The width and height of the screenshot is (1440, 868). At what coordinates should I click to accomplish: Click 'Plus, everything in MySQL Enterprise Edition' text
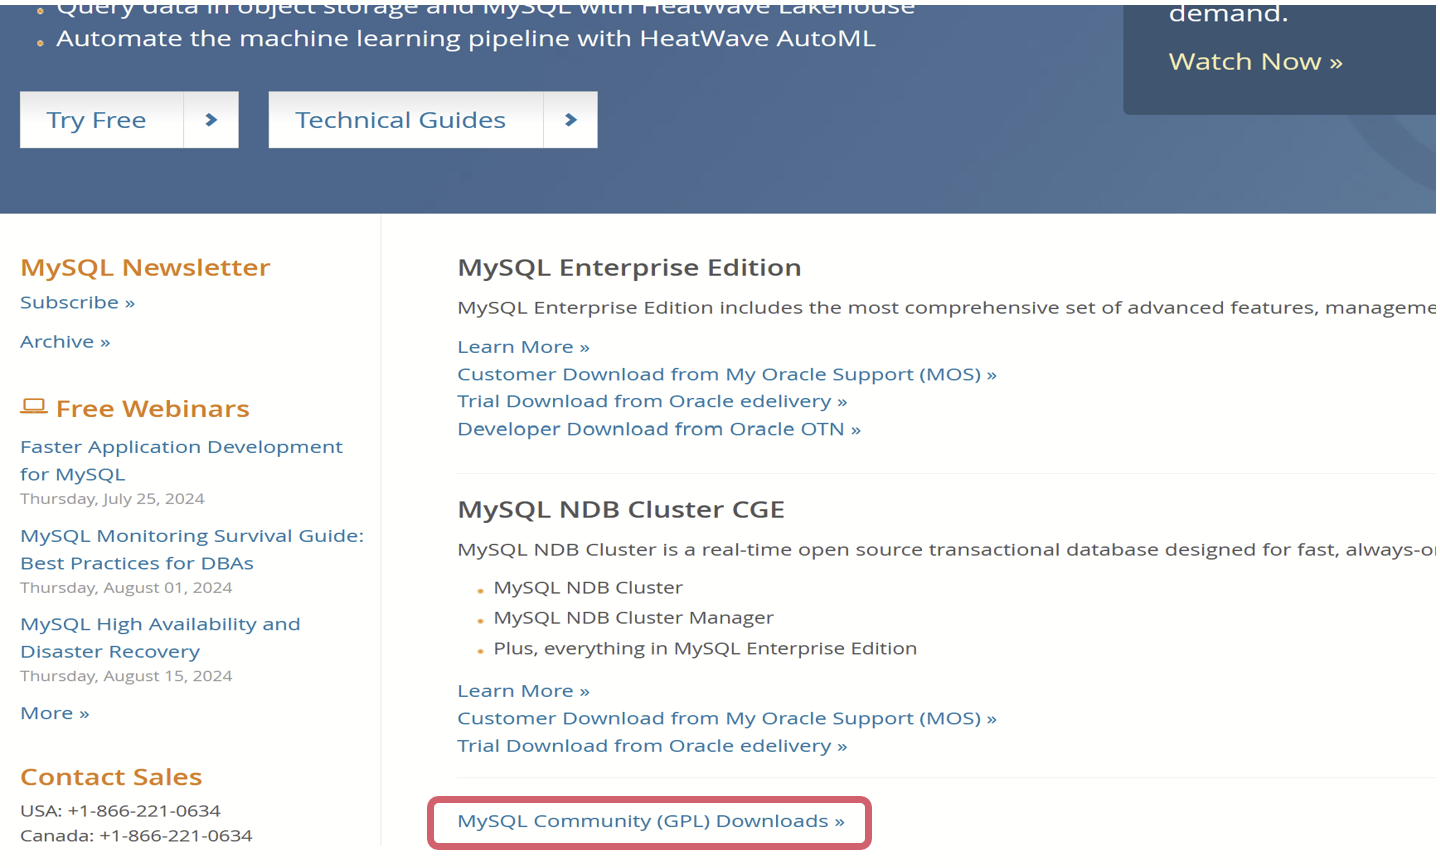click(x=705, y=649)
